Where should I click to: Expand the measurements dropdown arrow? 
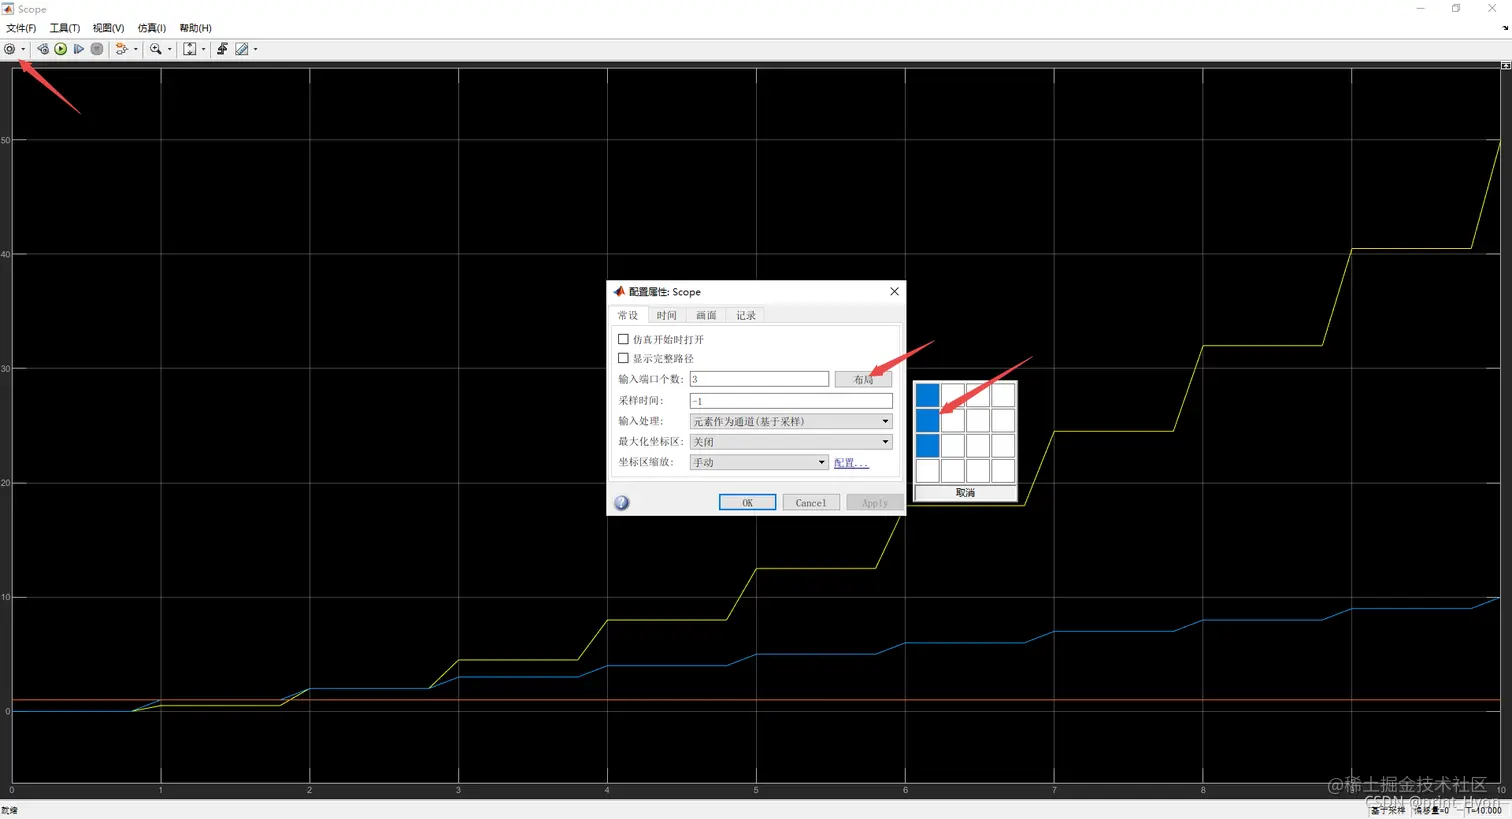point(256,49)
